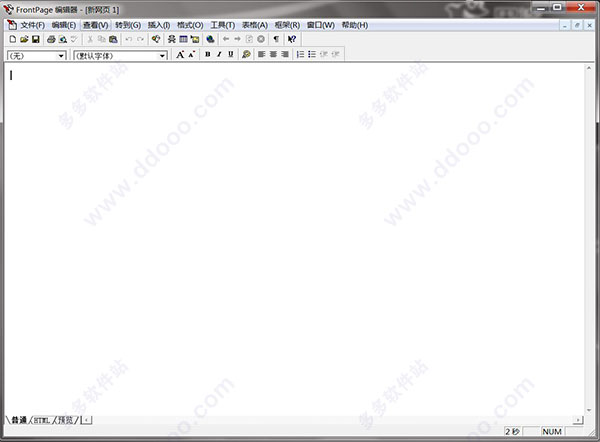600x442 pixels.
Task: Save the page with the floppy disk icon
Action: click(36, 39)
